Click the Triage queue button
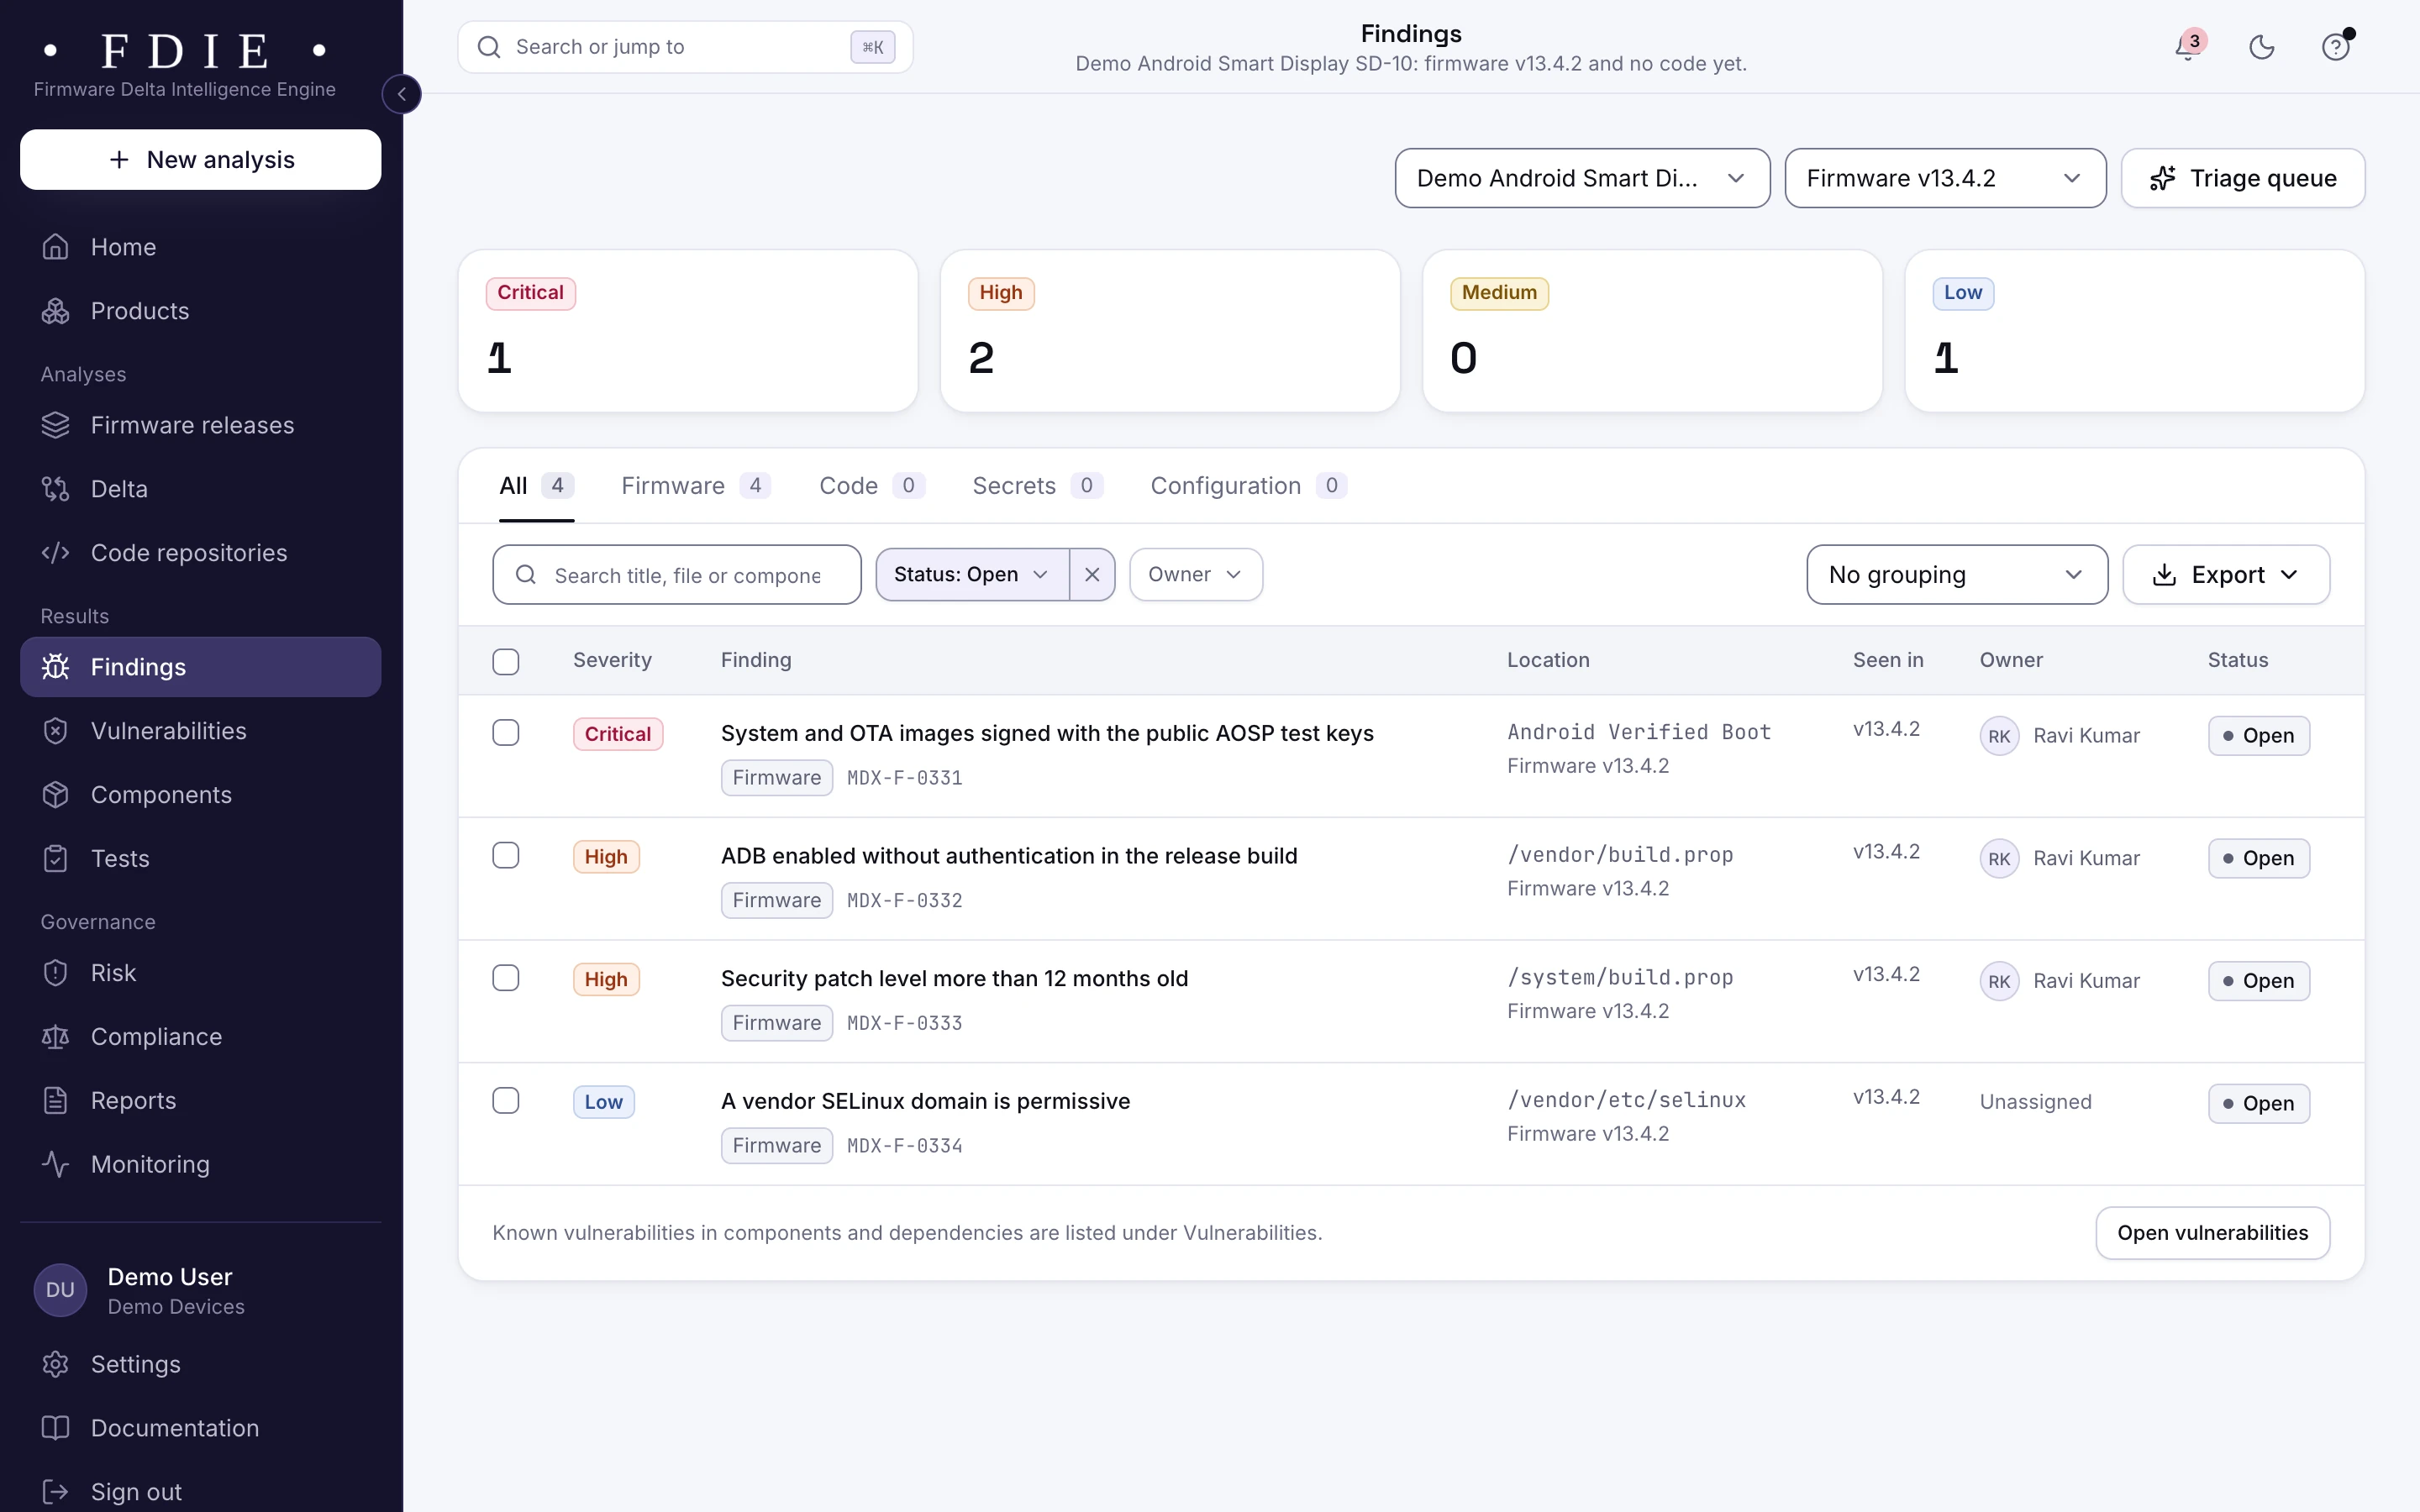Image resolution: width=2420 pixels, height=1512 pixels. [x=2243, y=178]
